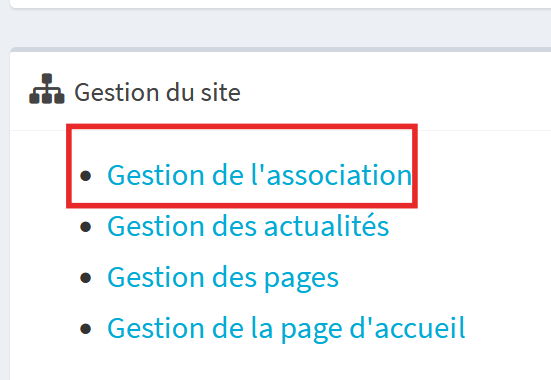Go to Gestion des pages

pyautogui.click(x=223, y=278)
